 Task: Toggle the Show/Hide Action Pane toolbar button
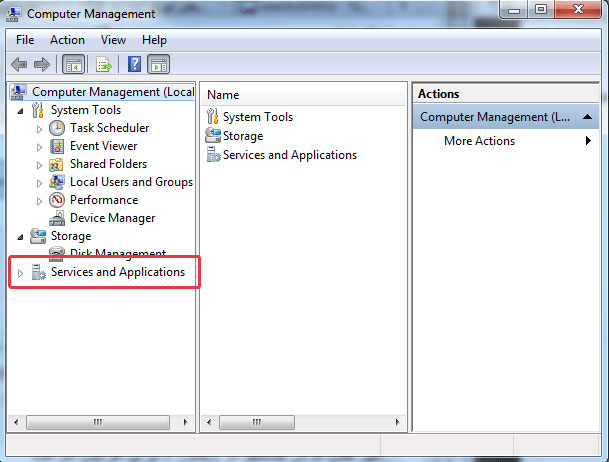[x=158, y=65]
